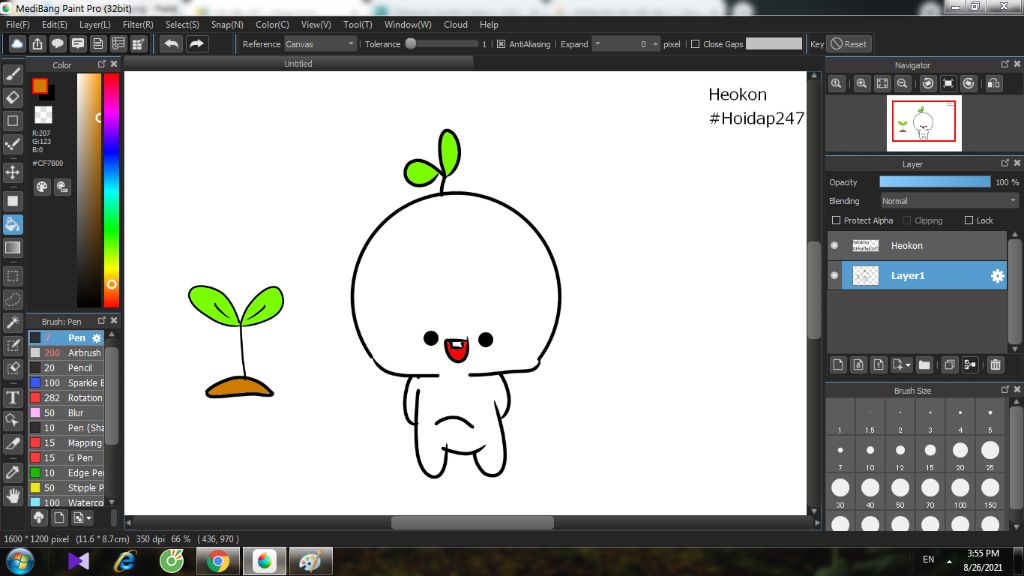The width and height of the screenshot is (1024, 576).
Task: Click the layer Opacity slider
Action: click(935, 182)
